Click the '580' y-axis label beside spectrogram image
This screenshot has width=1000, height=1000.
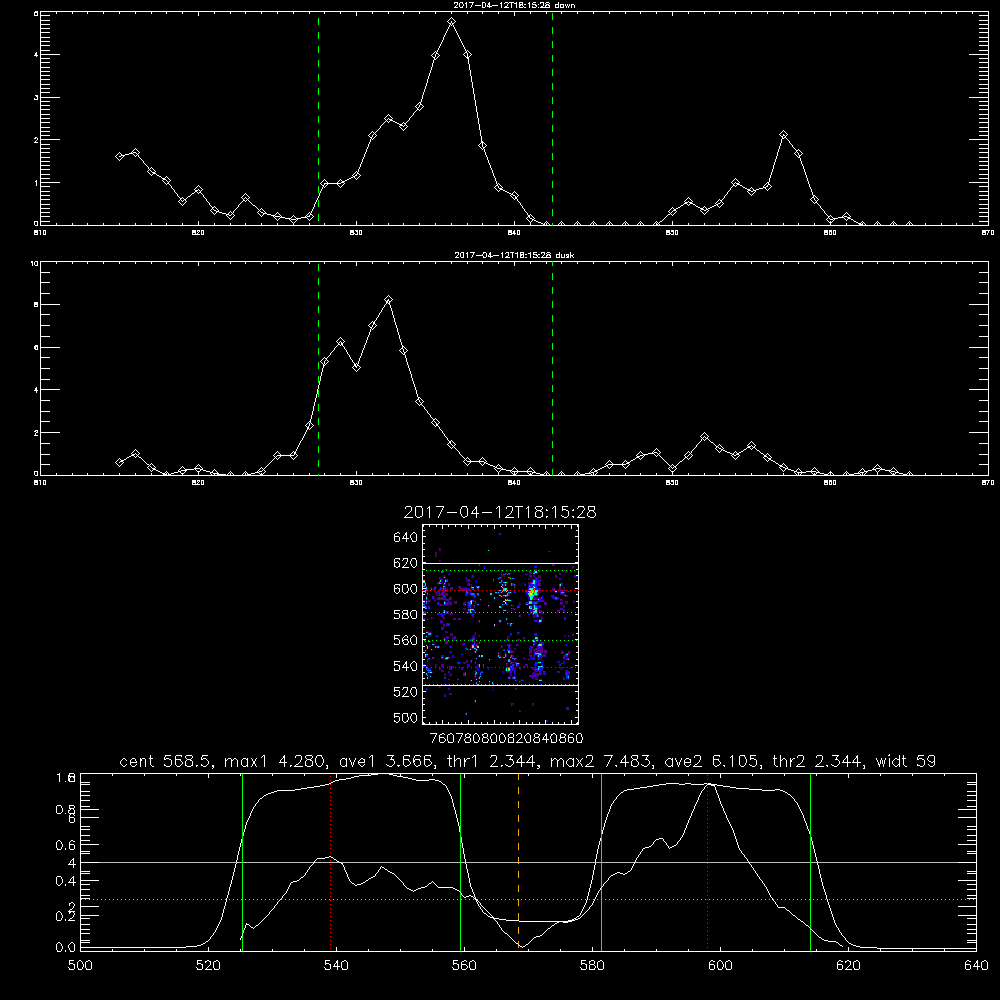406,615
